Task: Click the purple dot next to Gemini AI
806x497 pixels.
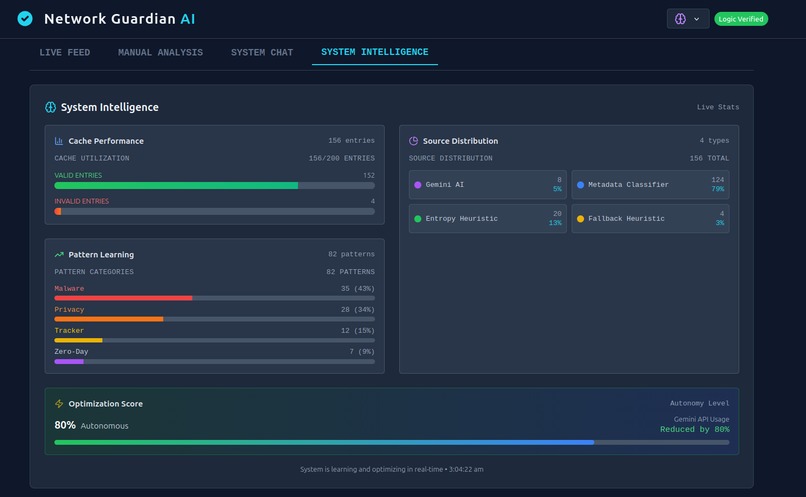Action: (x=417, y=185)
